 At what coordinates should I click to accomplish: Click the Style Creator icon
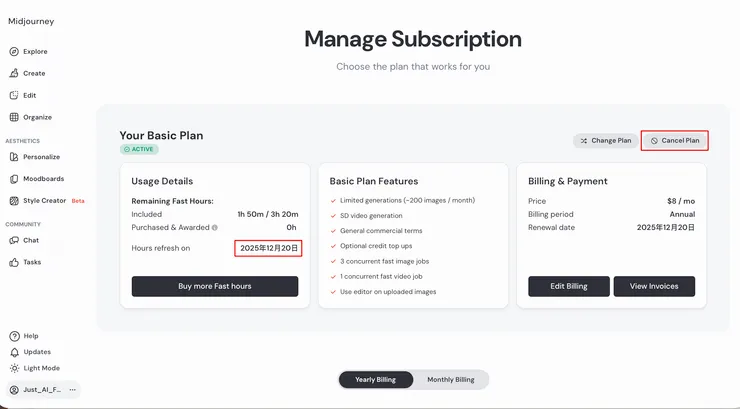tap(14, 201)
